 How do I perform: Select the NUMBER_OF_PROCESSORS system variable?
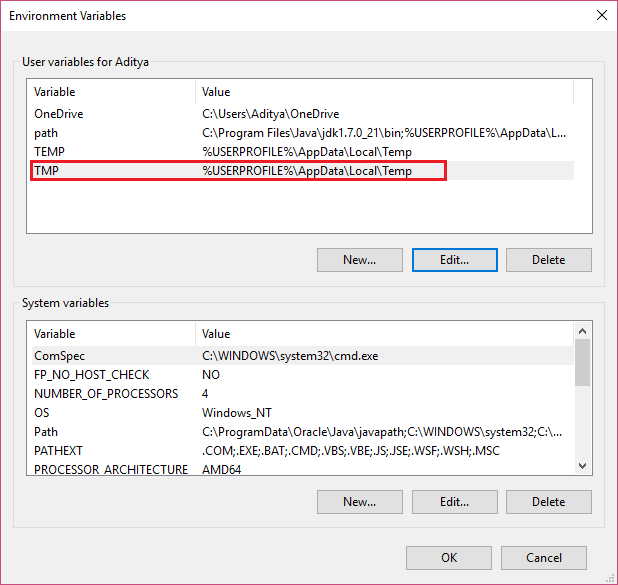(303, 393)
